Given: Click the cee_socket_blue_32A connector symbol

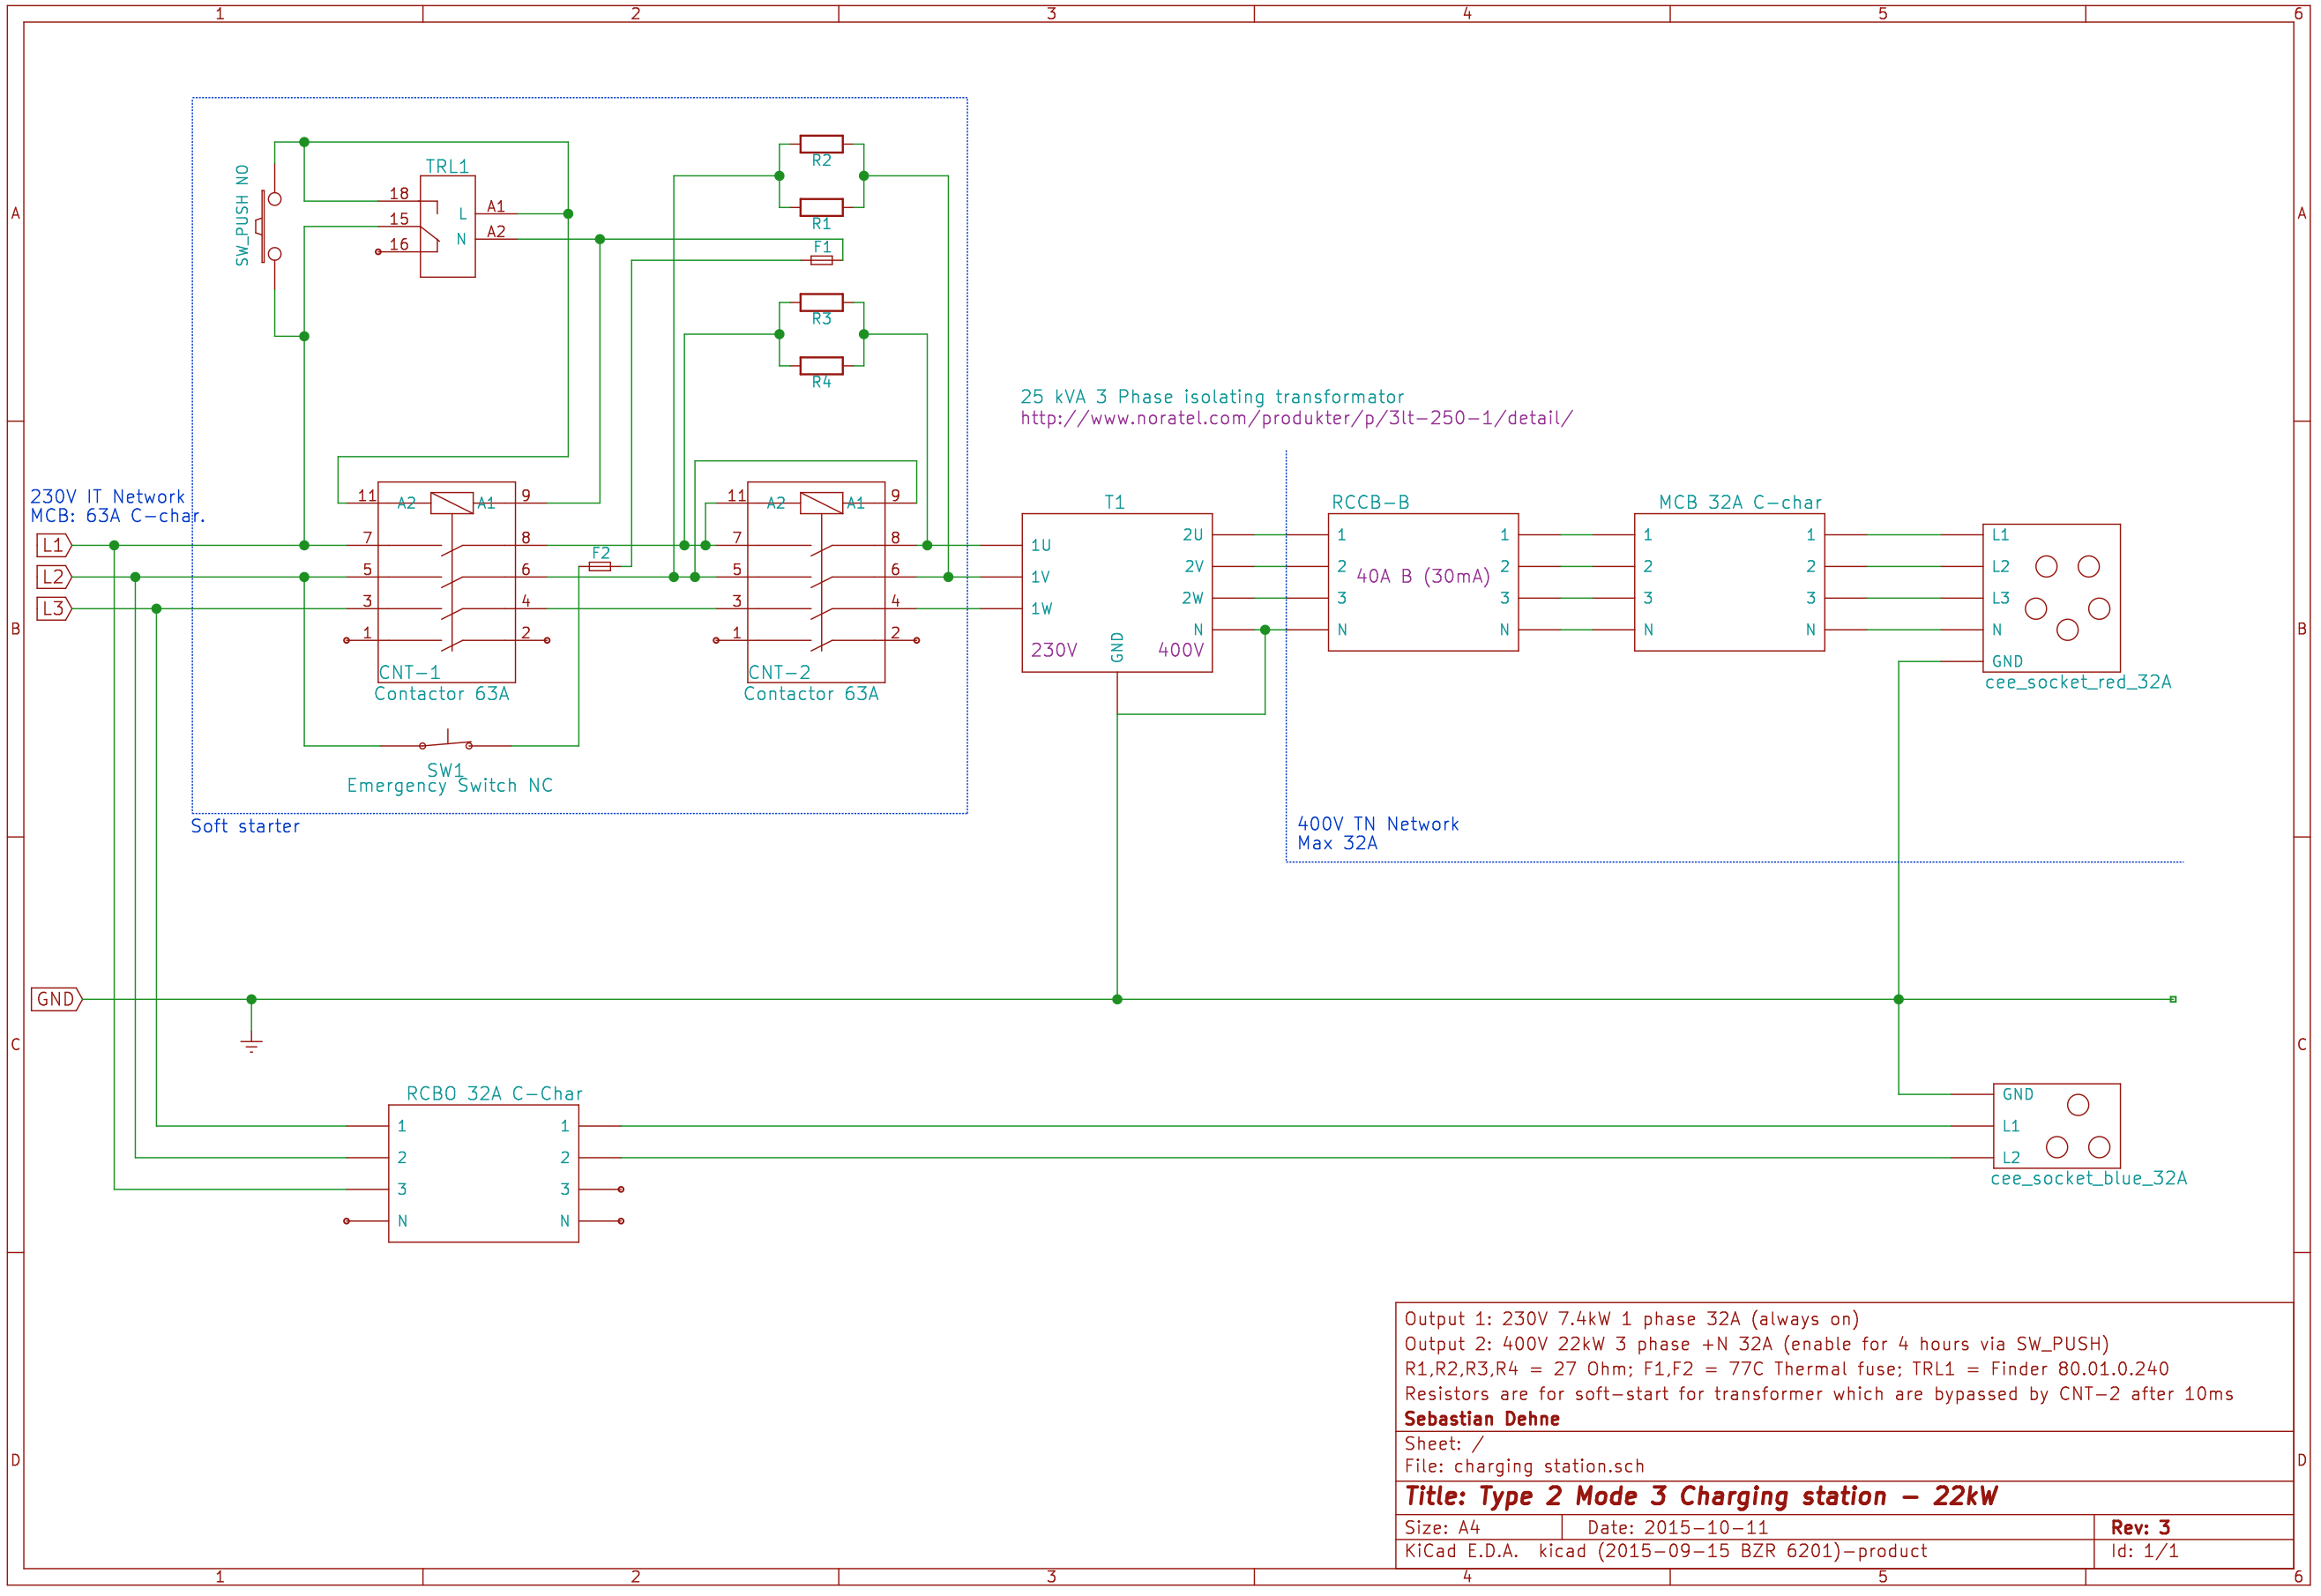Looking at the screenshot, I should coord(2056,1126).
